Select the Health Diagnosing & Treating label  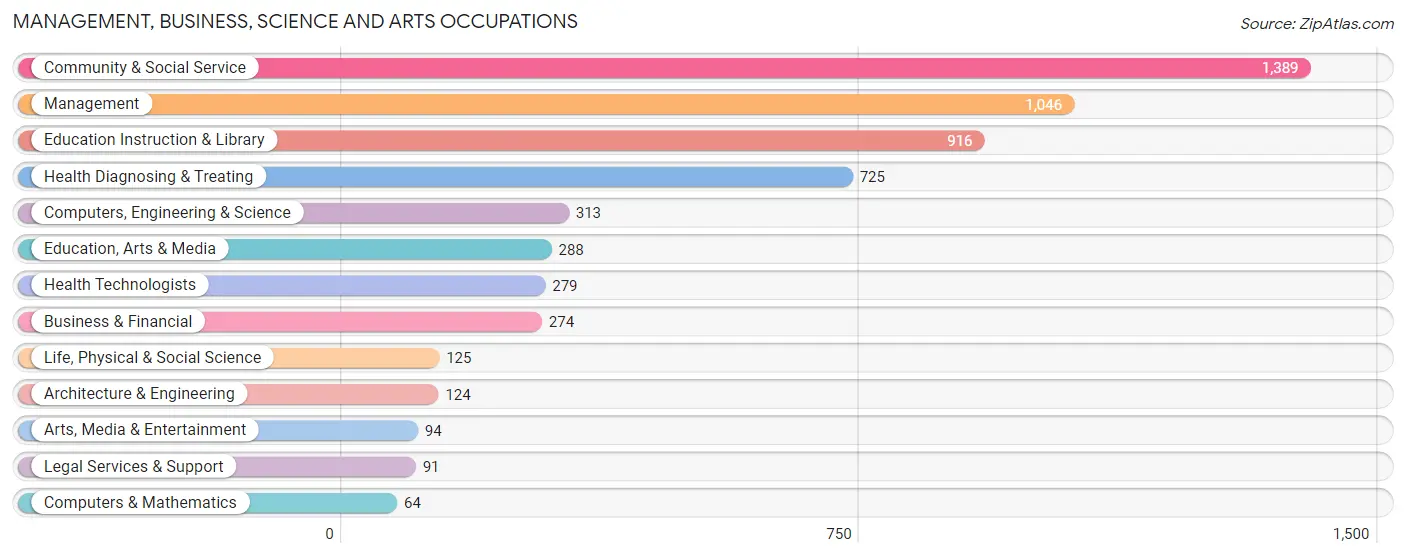149,177
